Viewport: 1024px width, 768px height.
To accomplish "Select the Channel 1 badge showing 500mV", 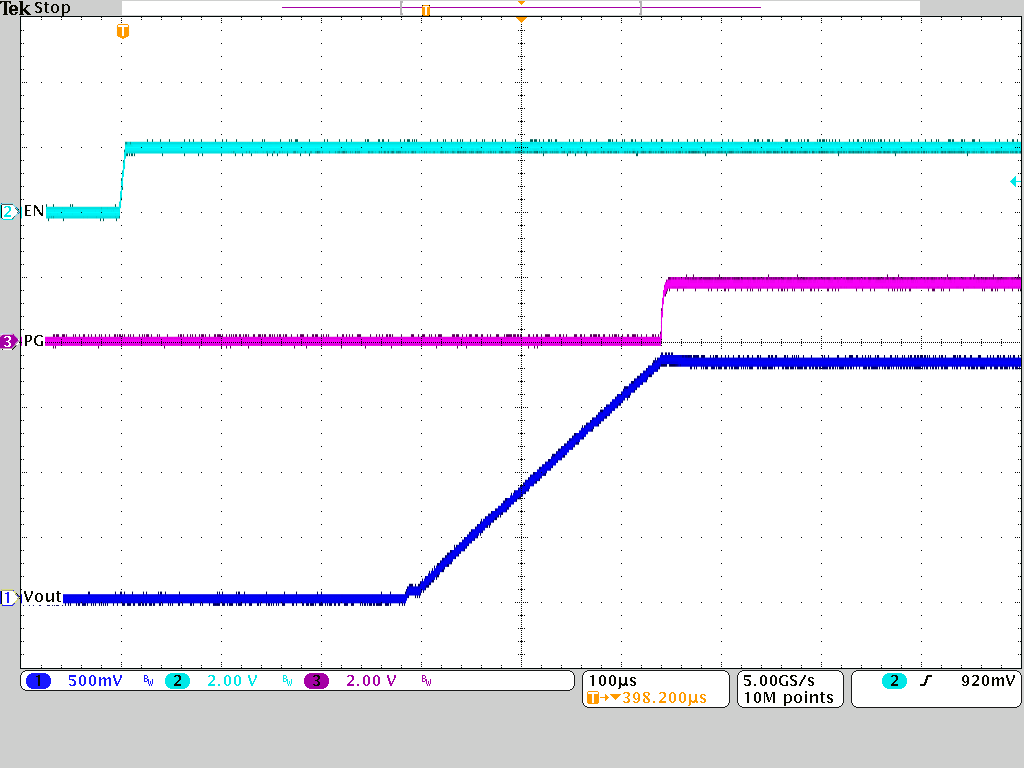I will pos(38,680).
